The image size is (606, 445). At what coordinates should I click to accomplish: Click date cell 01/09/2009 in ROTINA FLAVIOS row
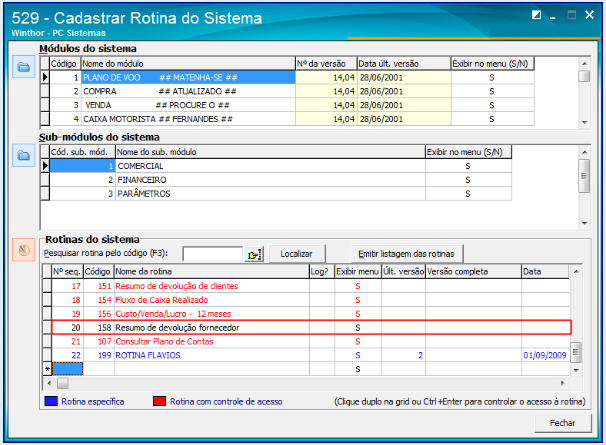(x=545, y=355)
